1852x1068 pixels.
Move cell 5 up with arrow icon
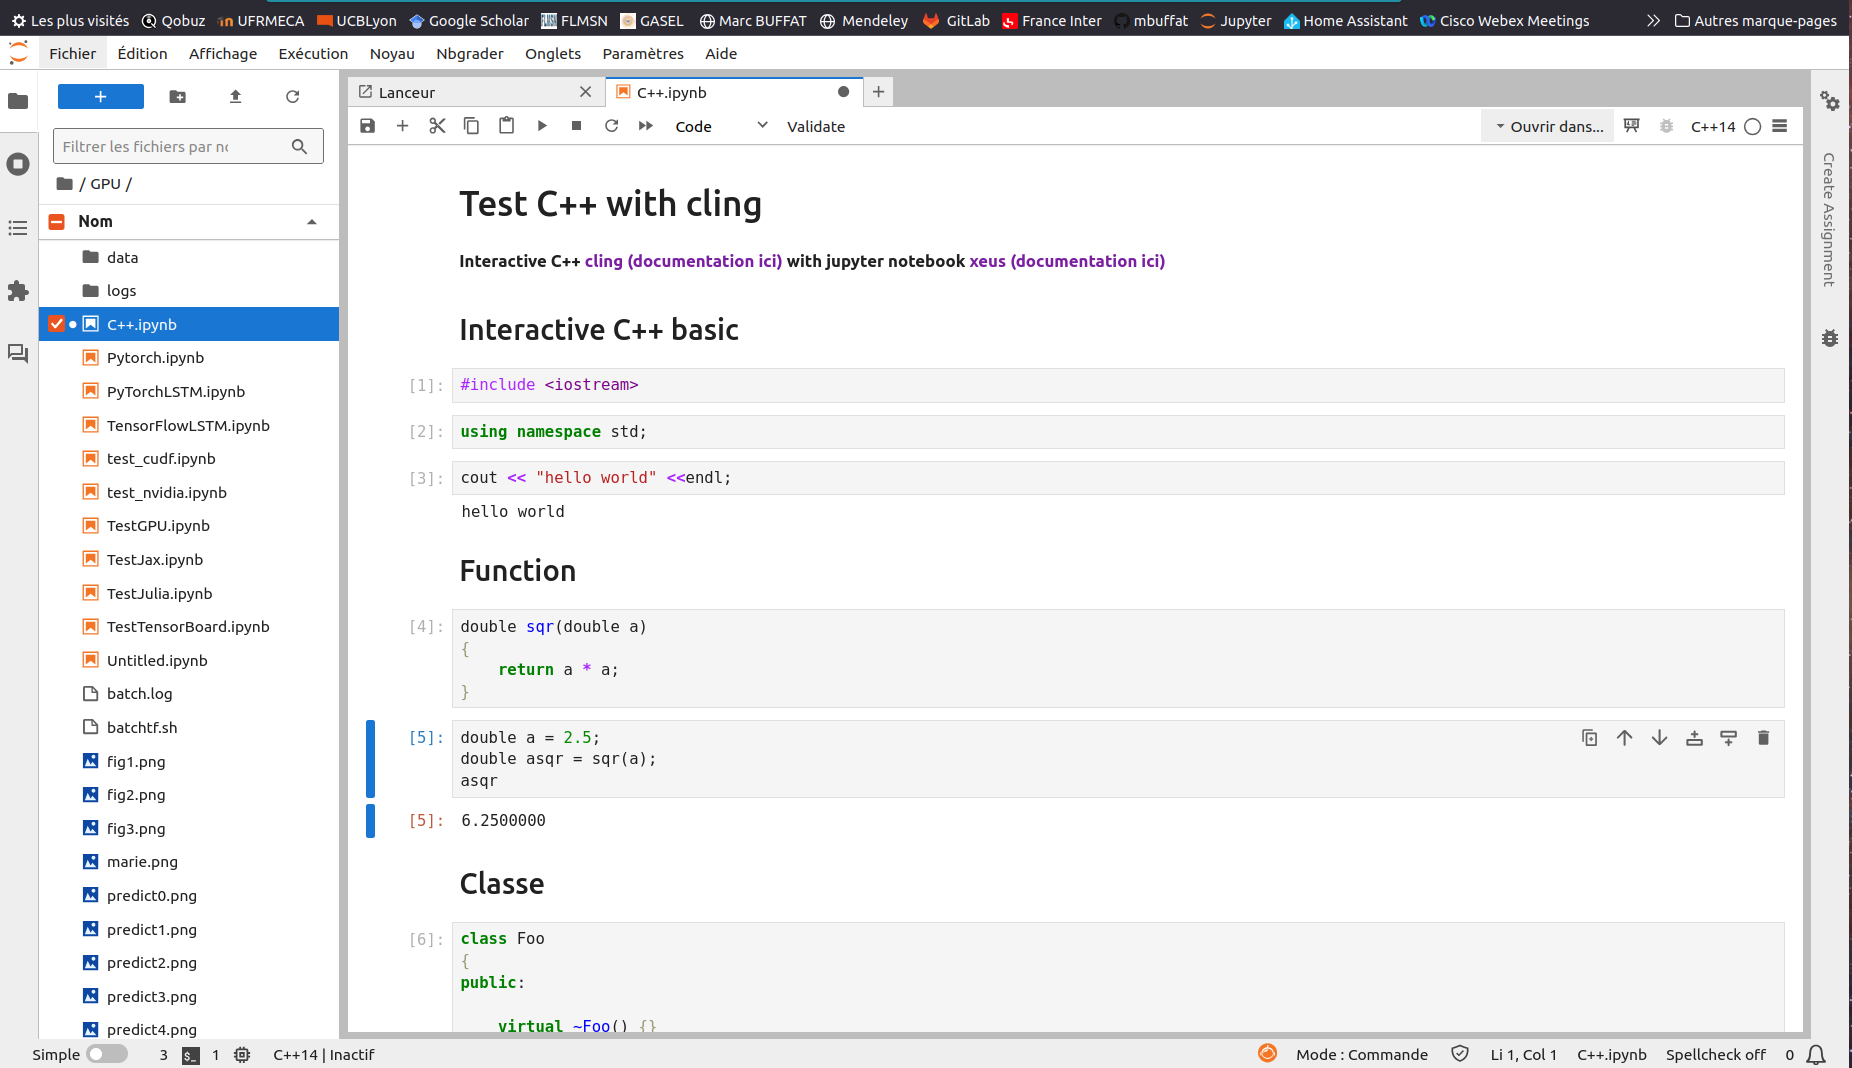point(1624,738)
